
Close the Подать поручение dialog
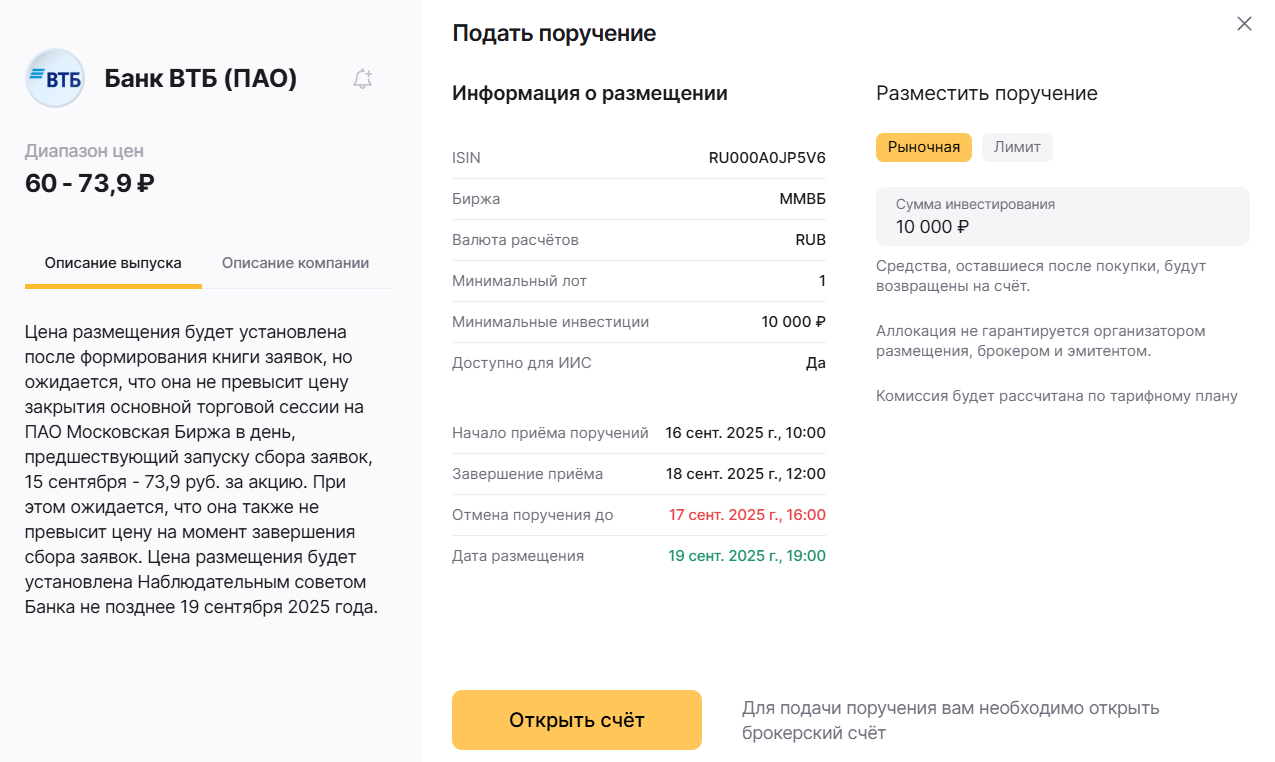tap(1244, 23)
